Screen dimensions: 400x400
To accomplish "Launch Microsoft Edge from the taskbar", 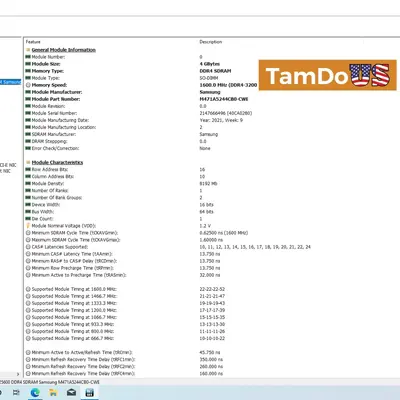I will coord(35,393).
